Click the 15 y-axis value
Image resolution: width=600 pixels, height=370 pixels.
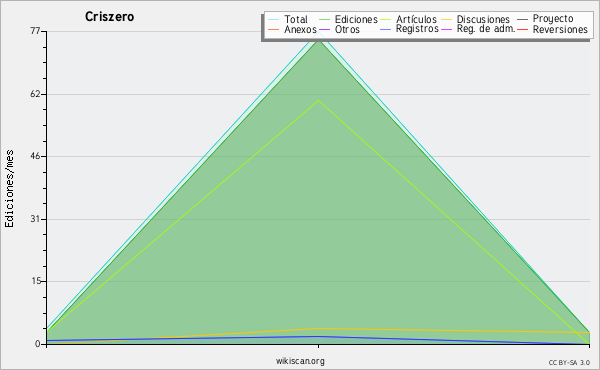click(35, 281)
